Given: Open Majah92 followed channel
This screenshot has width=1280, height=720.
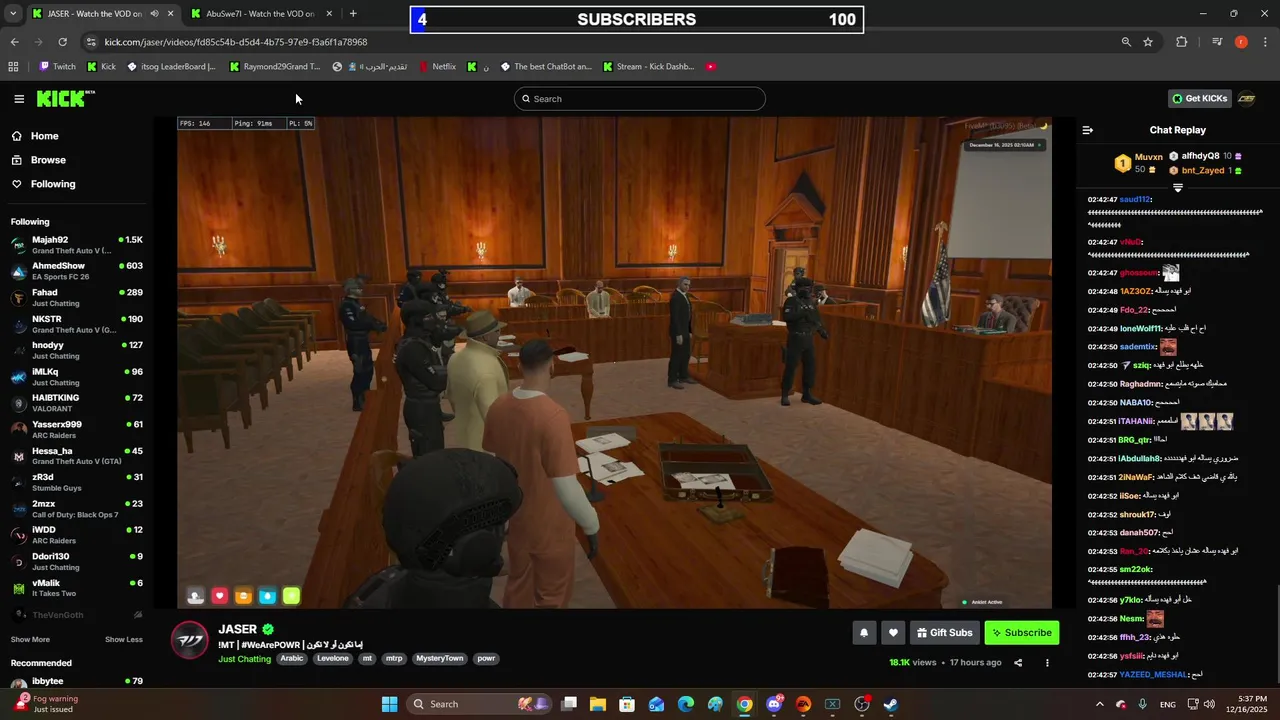Looking at the screenshot, I should click(x=77, y=245).
